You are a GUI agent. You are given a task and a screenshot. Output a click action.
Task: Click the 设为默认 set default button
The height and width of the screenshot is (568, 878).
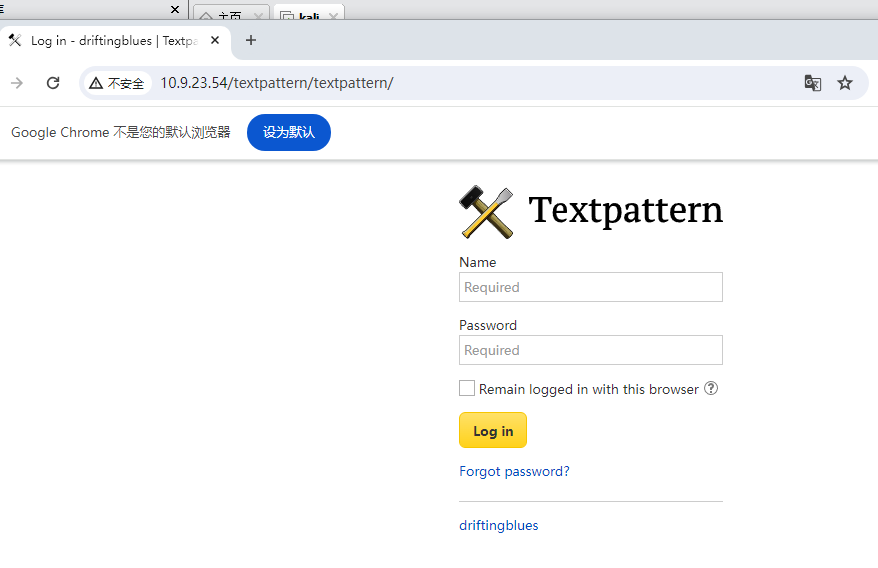pos(289,132)
